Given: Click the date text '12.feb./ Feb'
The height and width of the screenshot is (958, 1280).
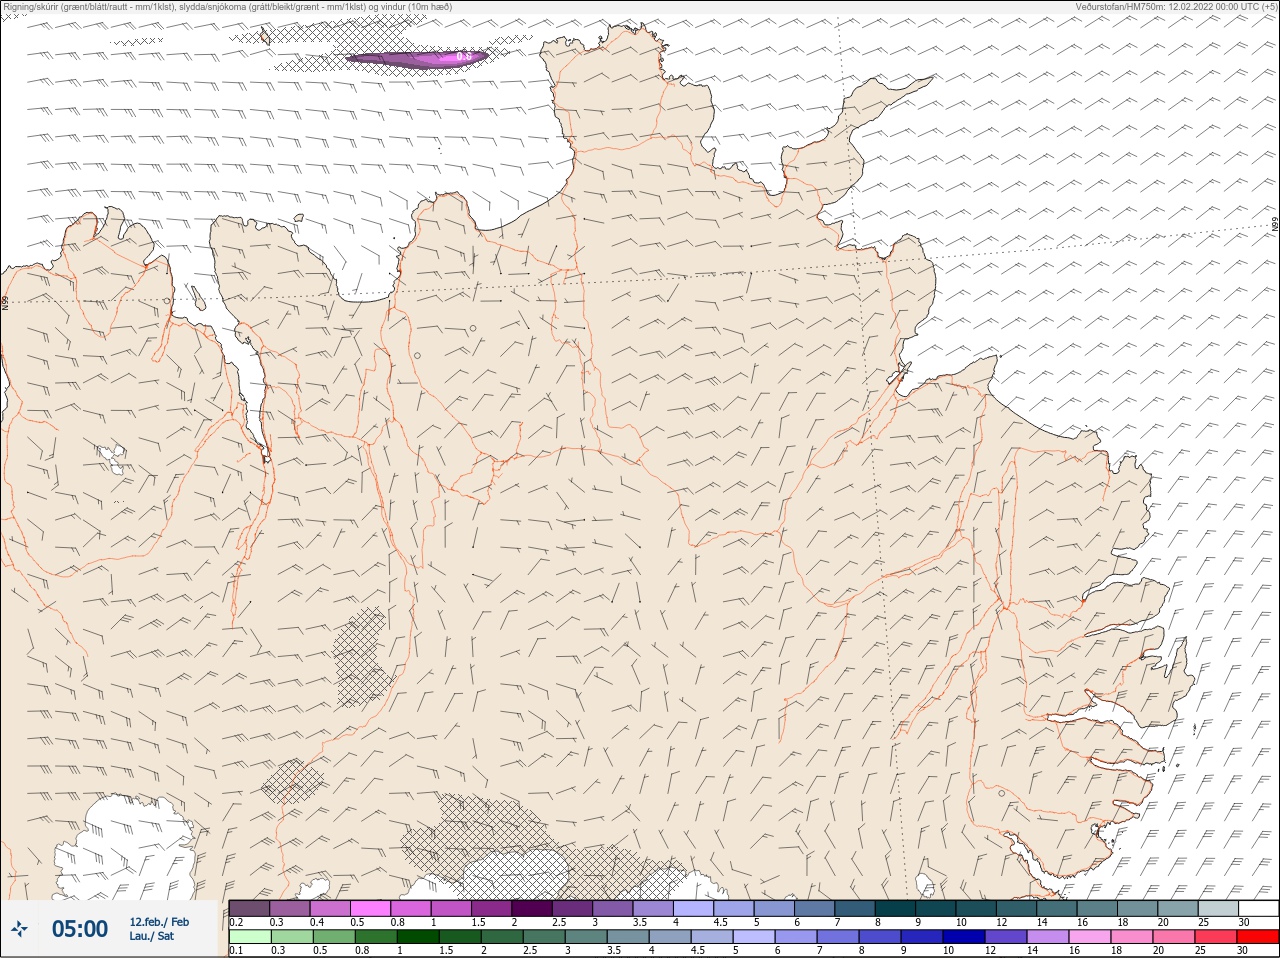Looking at the screenshot, I should (x=159, y=922).
